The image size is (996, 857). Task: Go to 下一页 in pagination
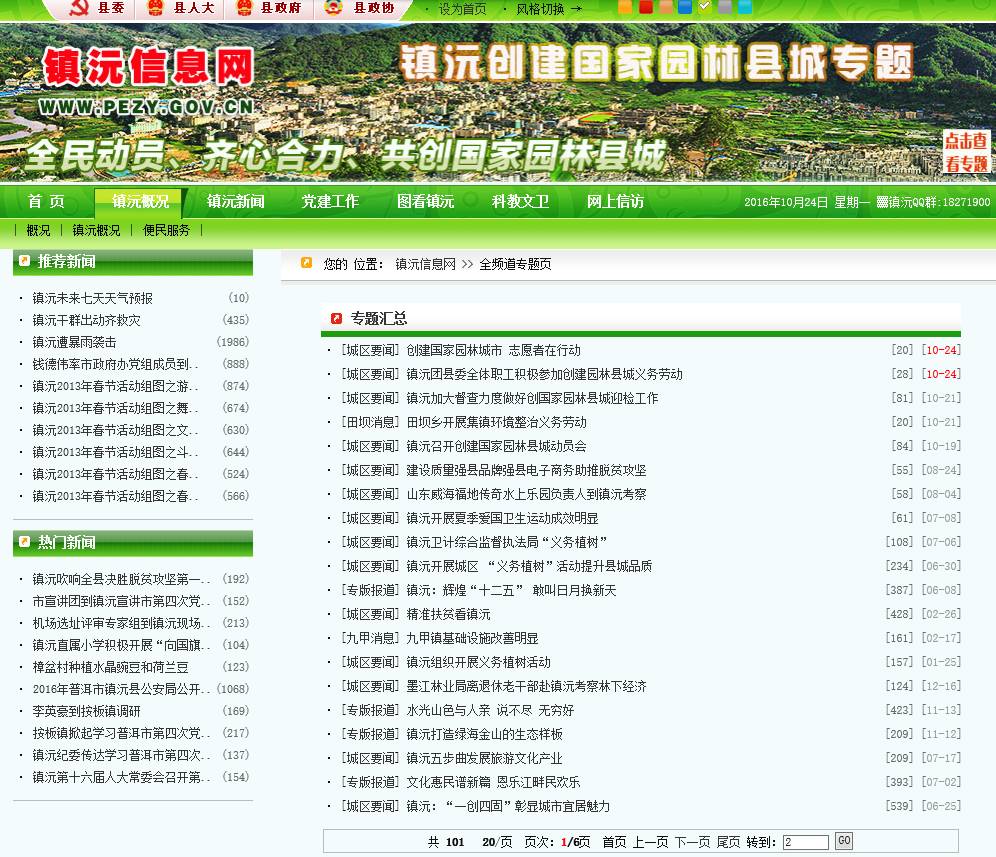692,842
